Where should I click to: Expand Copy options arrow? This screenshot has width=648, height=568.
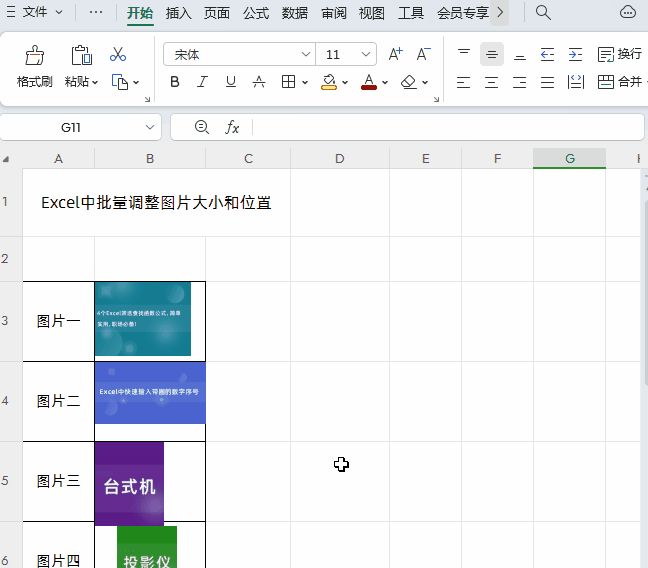[136, 82]
